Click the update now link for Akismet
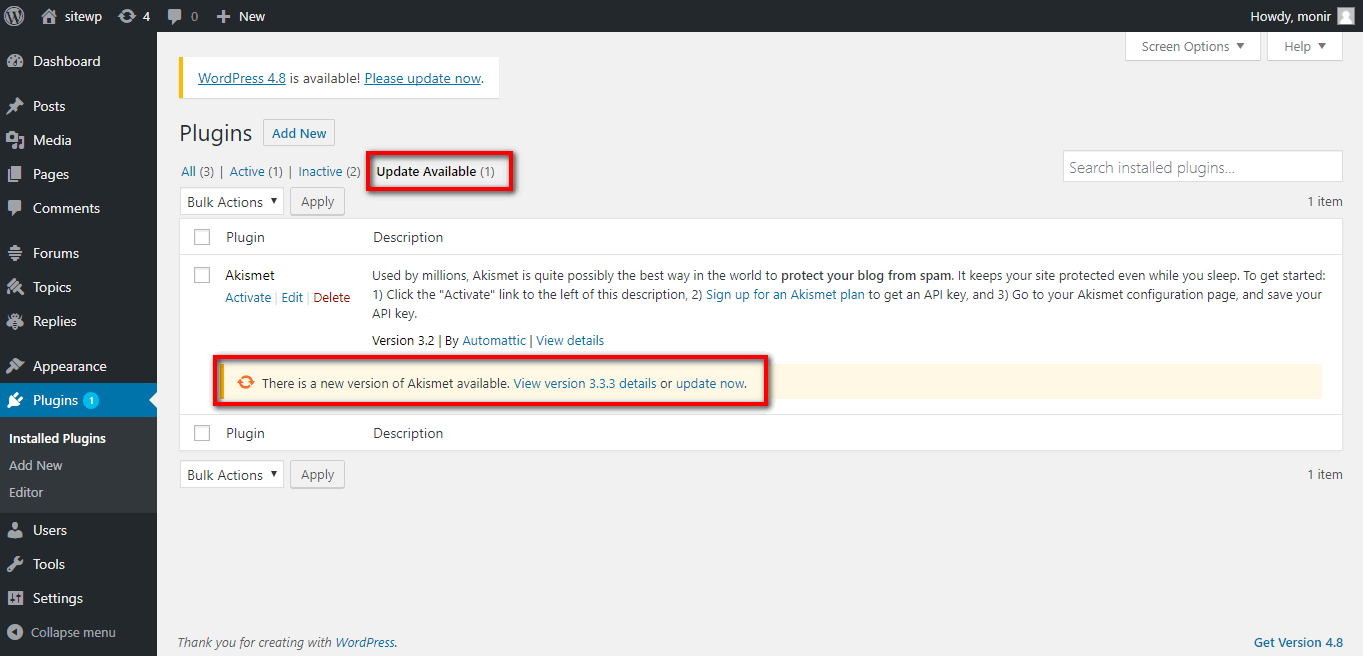This screenshot has width=1363, height=656. [x=710, y=383]
